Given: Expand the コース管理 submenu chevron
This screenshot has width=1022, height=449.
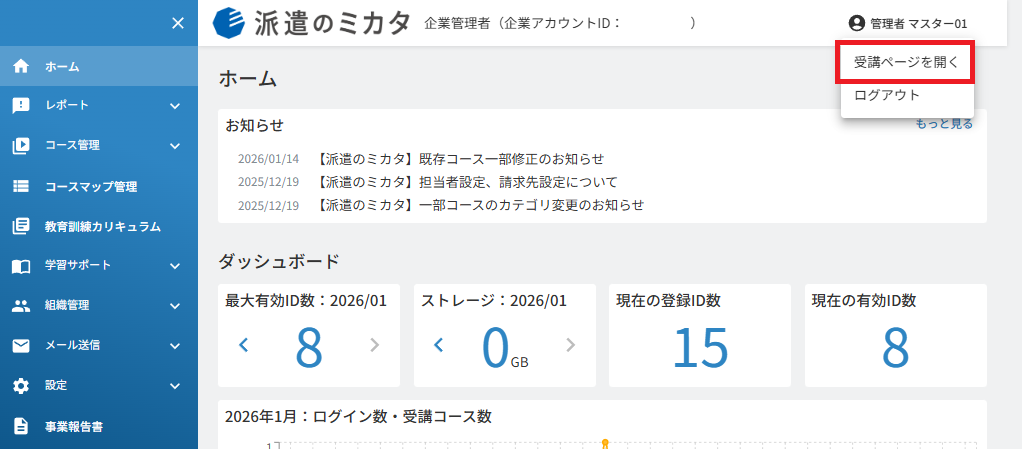Looking at the screenshot, I should point(175,145).
